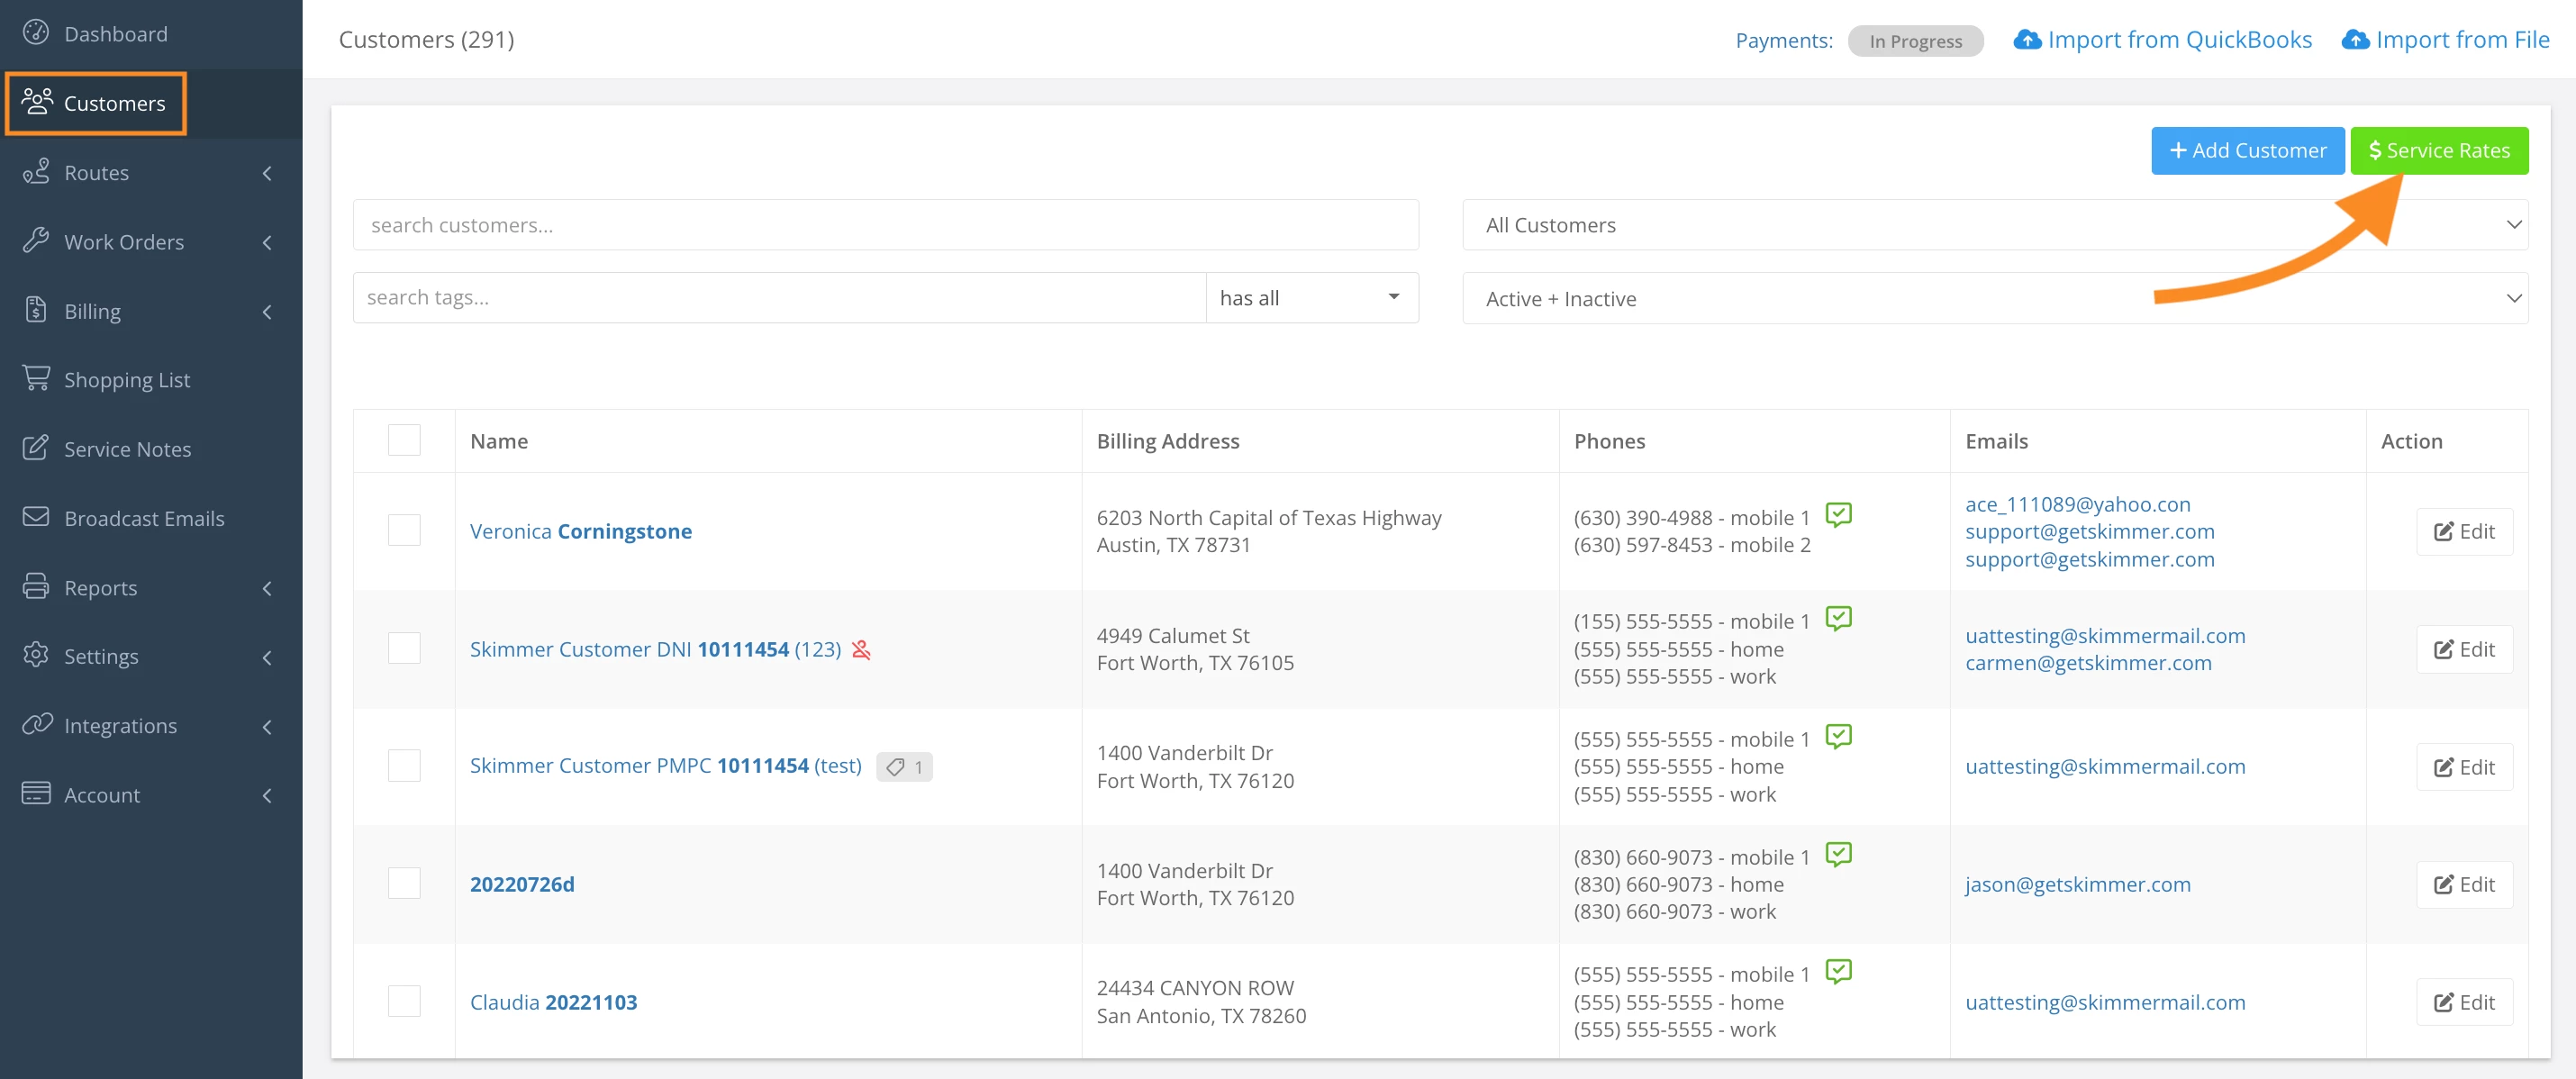Click the search customers input field
The width and height of the screenshot is (2576, 1079).
tap(885, 225)
